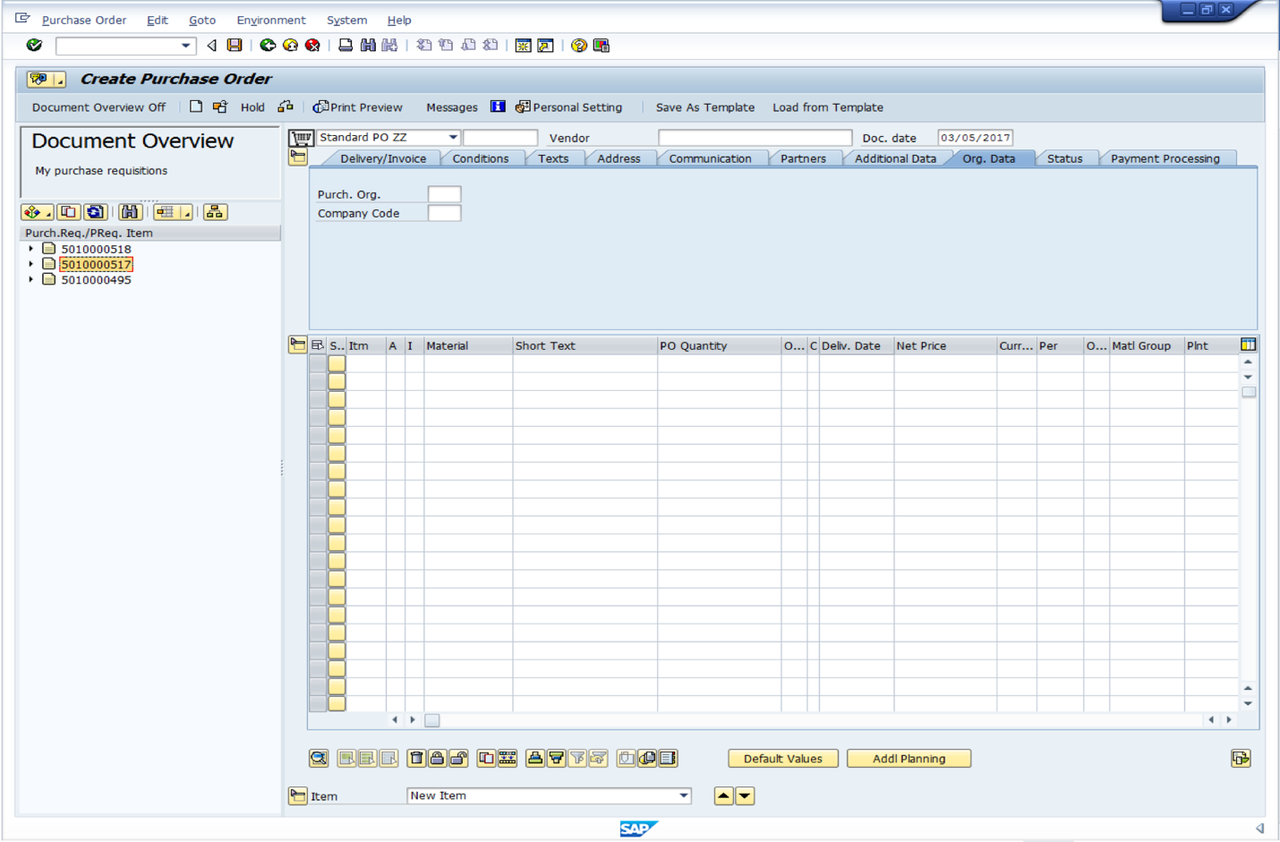Collapse the header section toggle icon
The image size is (1280, 842).
click(x=298, y=157)
